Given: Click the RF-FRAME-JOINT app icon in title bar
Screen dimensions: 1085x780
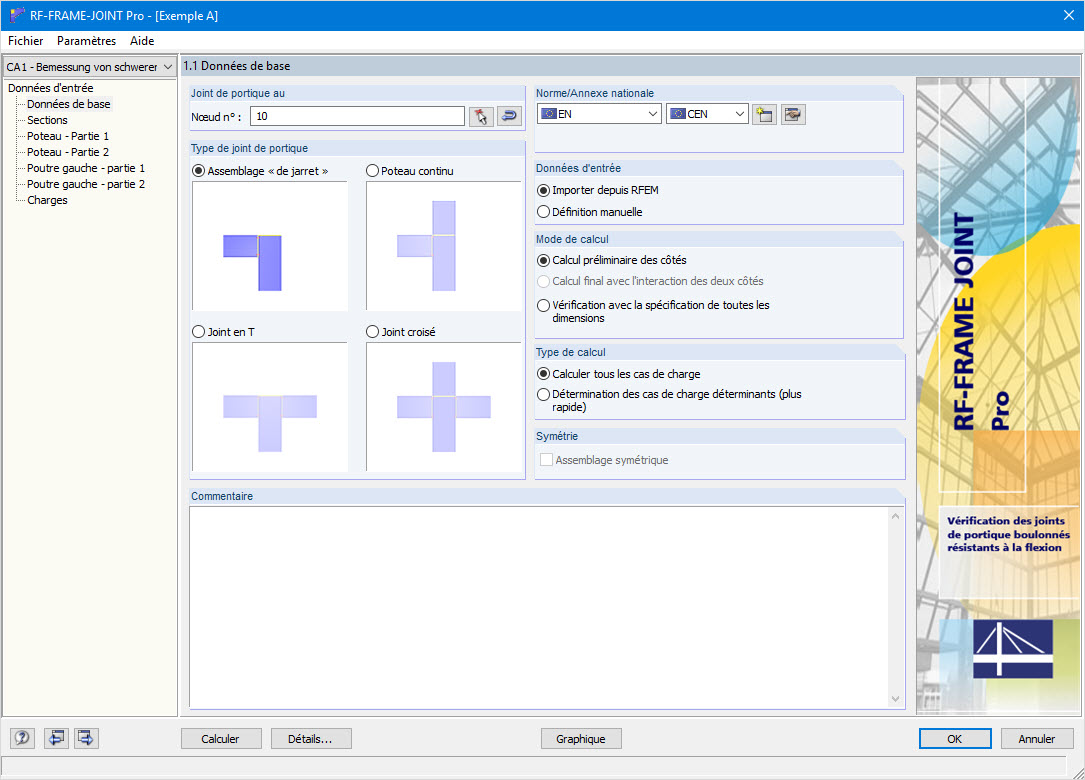Looking at the screenshot, I should click(16, 15).
